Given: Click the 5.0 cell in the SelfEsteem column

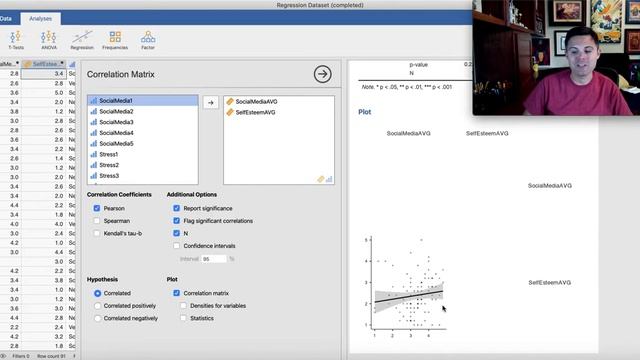Looking at the screenshot, I should 44,93.
